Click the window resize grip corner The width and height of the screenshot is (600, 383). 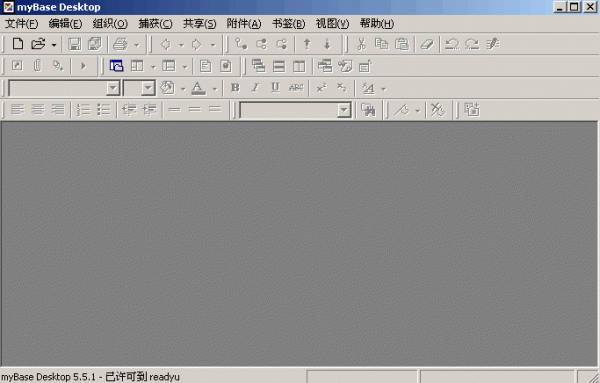point(592,377)
